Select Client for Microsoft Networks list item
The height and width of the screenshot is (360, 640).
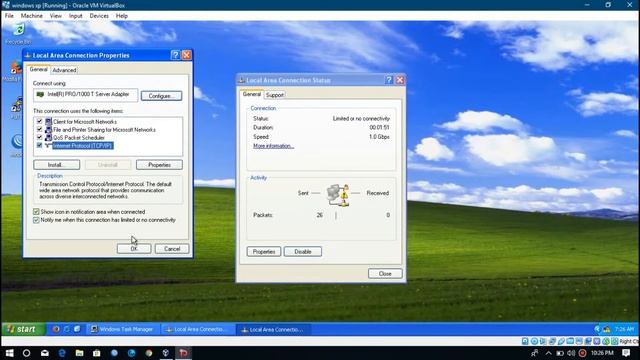[85, 121]
